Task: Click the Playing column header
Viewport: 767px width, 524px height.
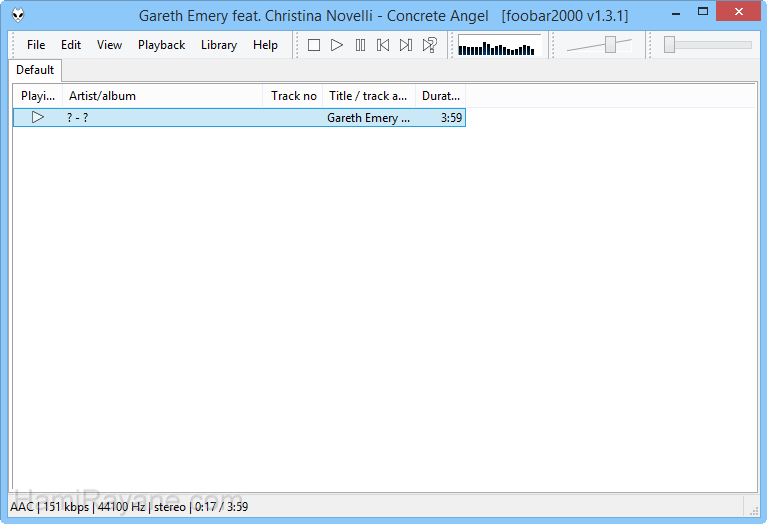Action: point(38,96)
